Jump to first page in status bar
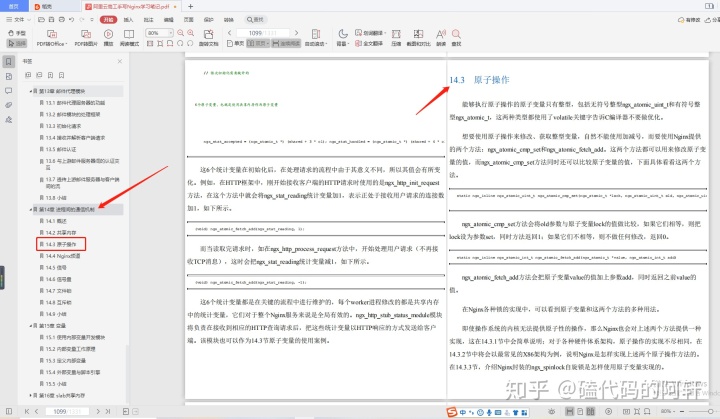 coord(27,412)
